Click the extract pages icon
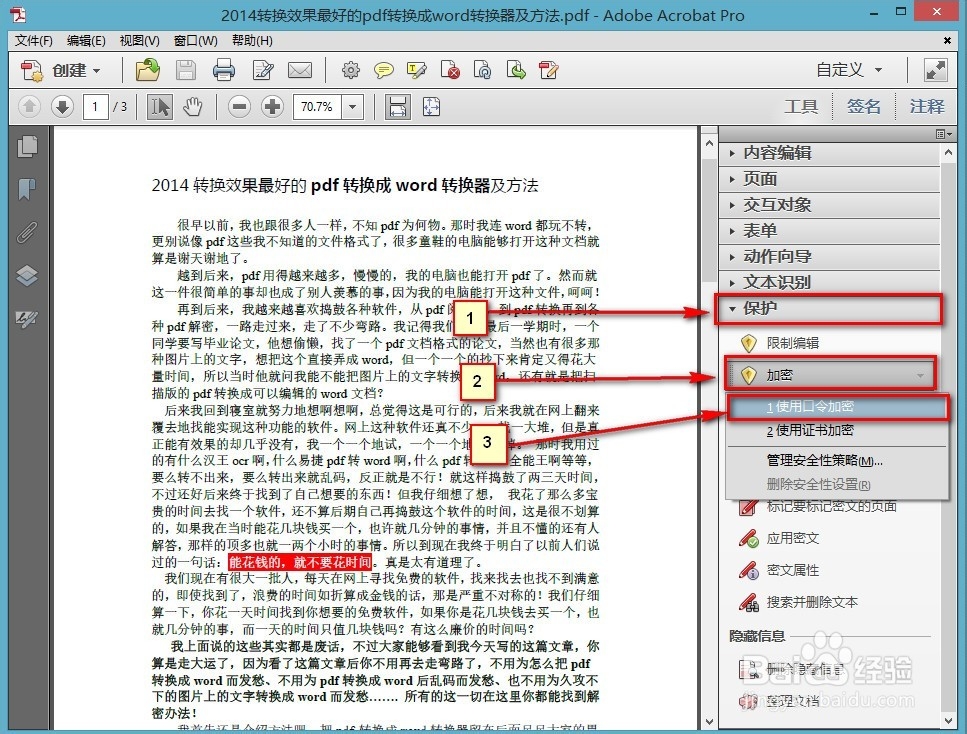This screenshot has height=734, width=967. pos(516,70)
